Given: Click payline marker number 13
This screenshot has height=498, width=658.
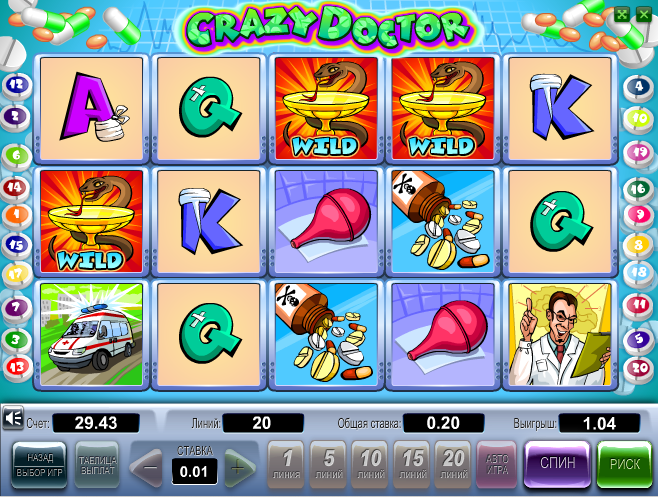Looking at the screenshot, I should tap(17, 367).
